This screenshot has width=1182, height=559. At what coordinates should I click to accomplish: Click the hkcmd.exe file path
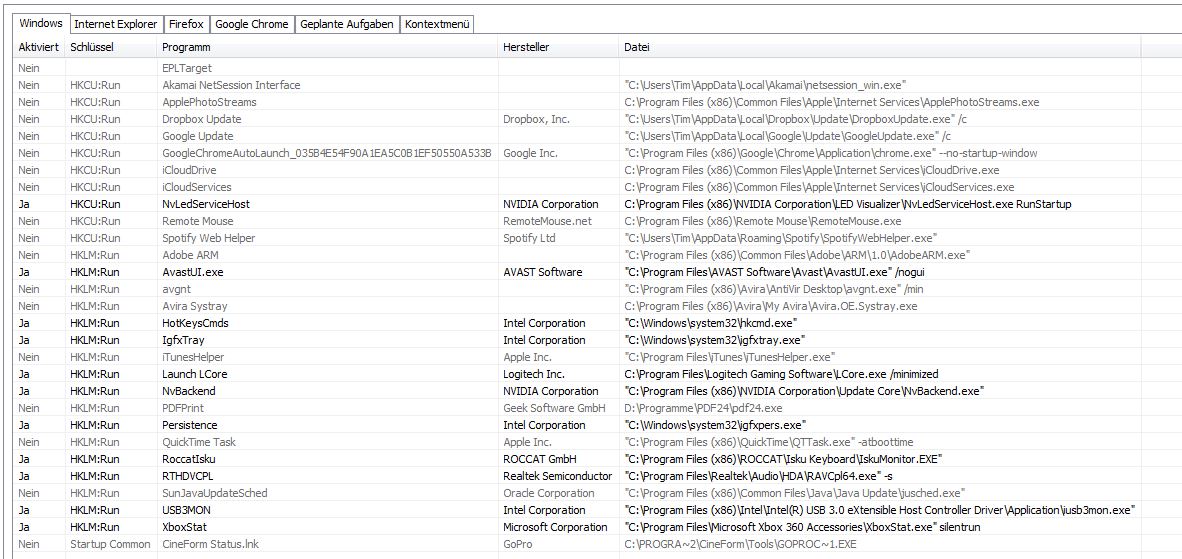coord(712,323)
